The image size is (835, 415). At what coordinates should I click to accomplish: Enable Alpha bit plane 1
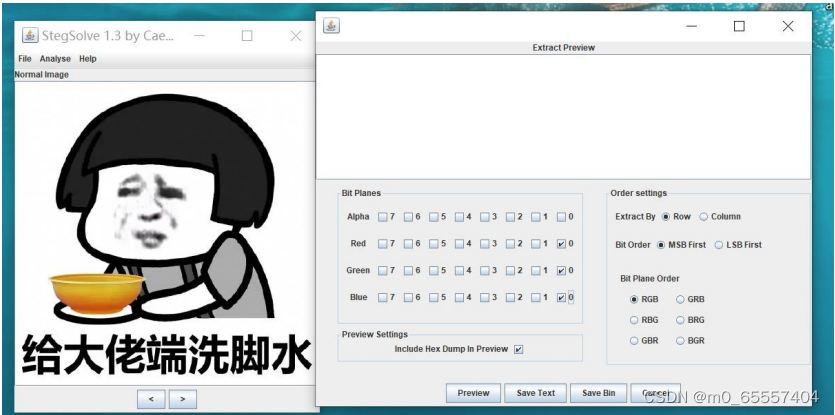[536, 217]
